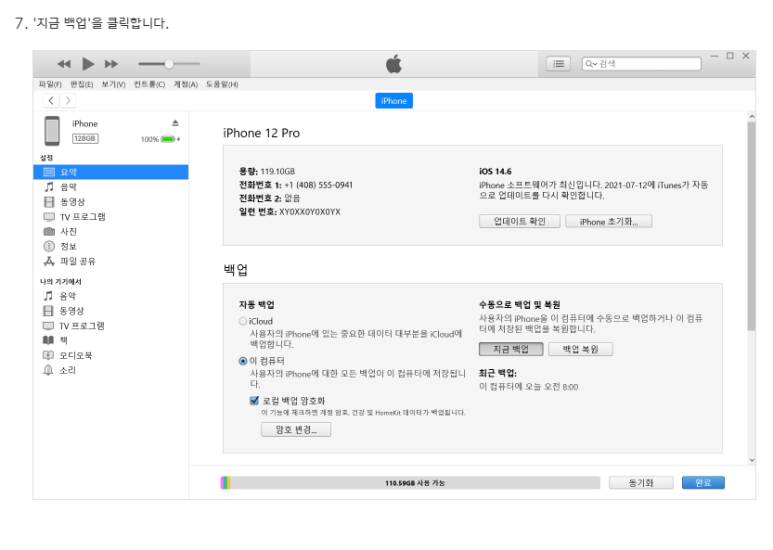Click the scrollbar down arrow
The height and width of the screenshot is (550, 773).
752,460
